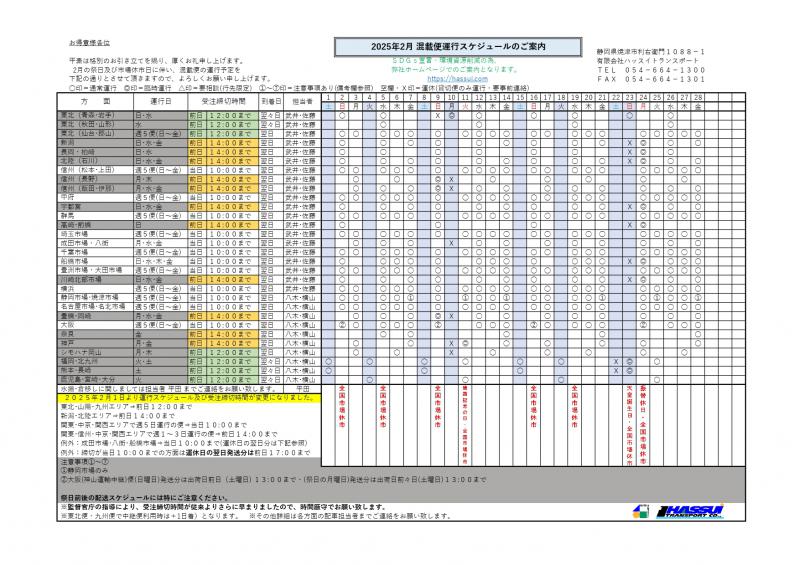Viewport: 800px width, 565px height.
Task: Select the 東北・山陽・九州エリア⇒前日12:00まで note
Action: point(126,407)
